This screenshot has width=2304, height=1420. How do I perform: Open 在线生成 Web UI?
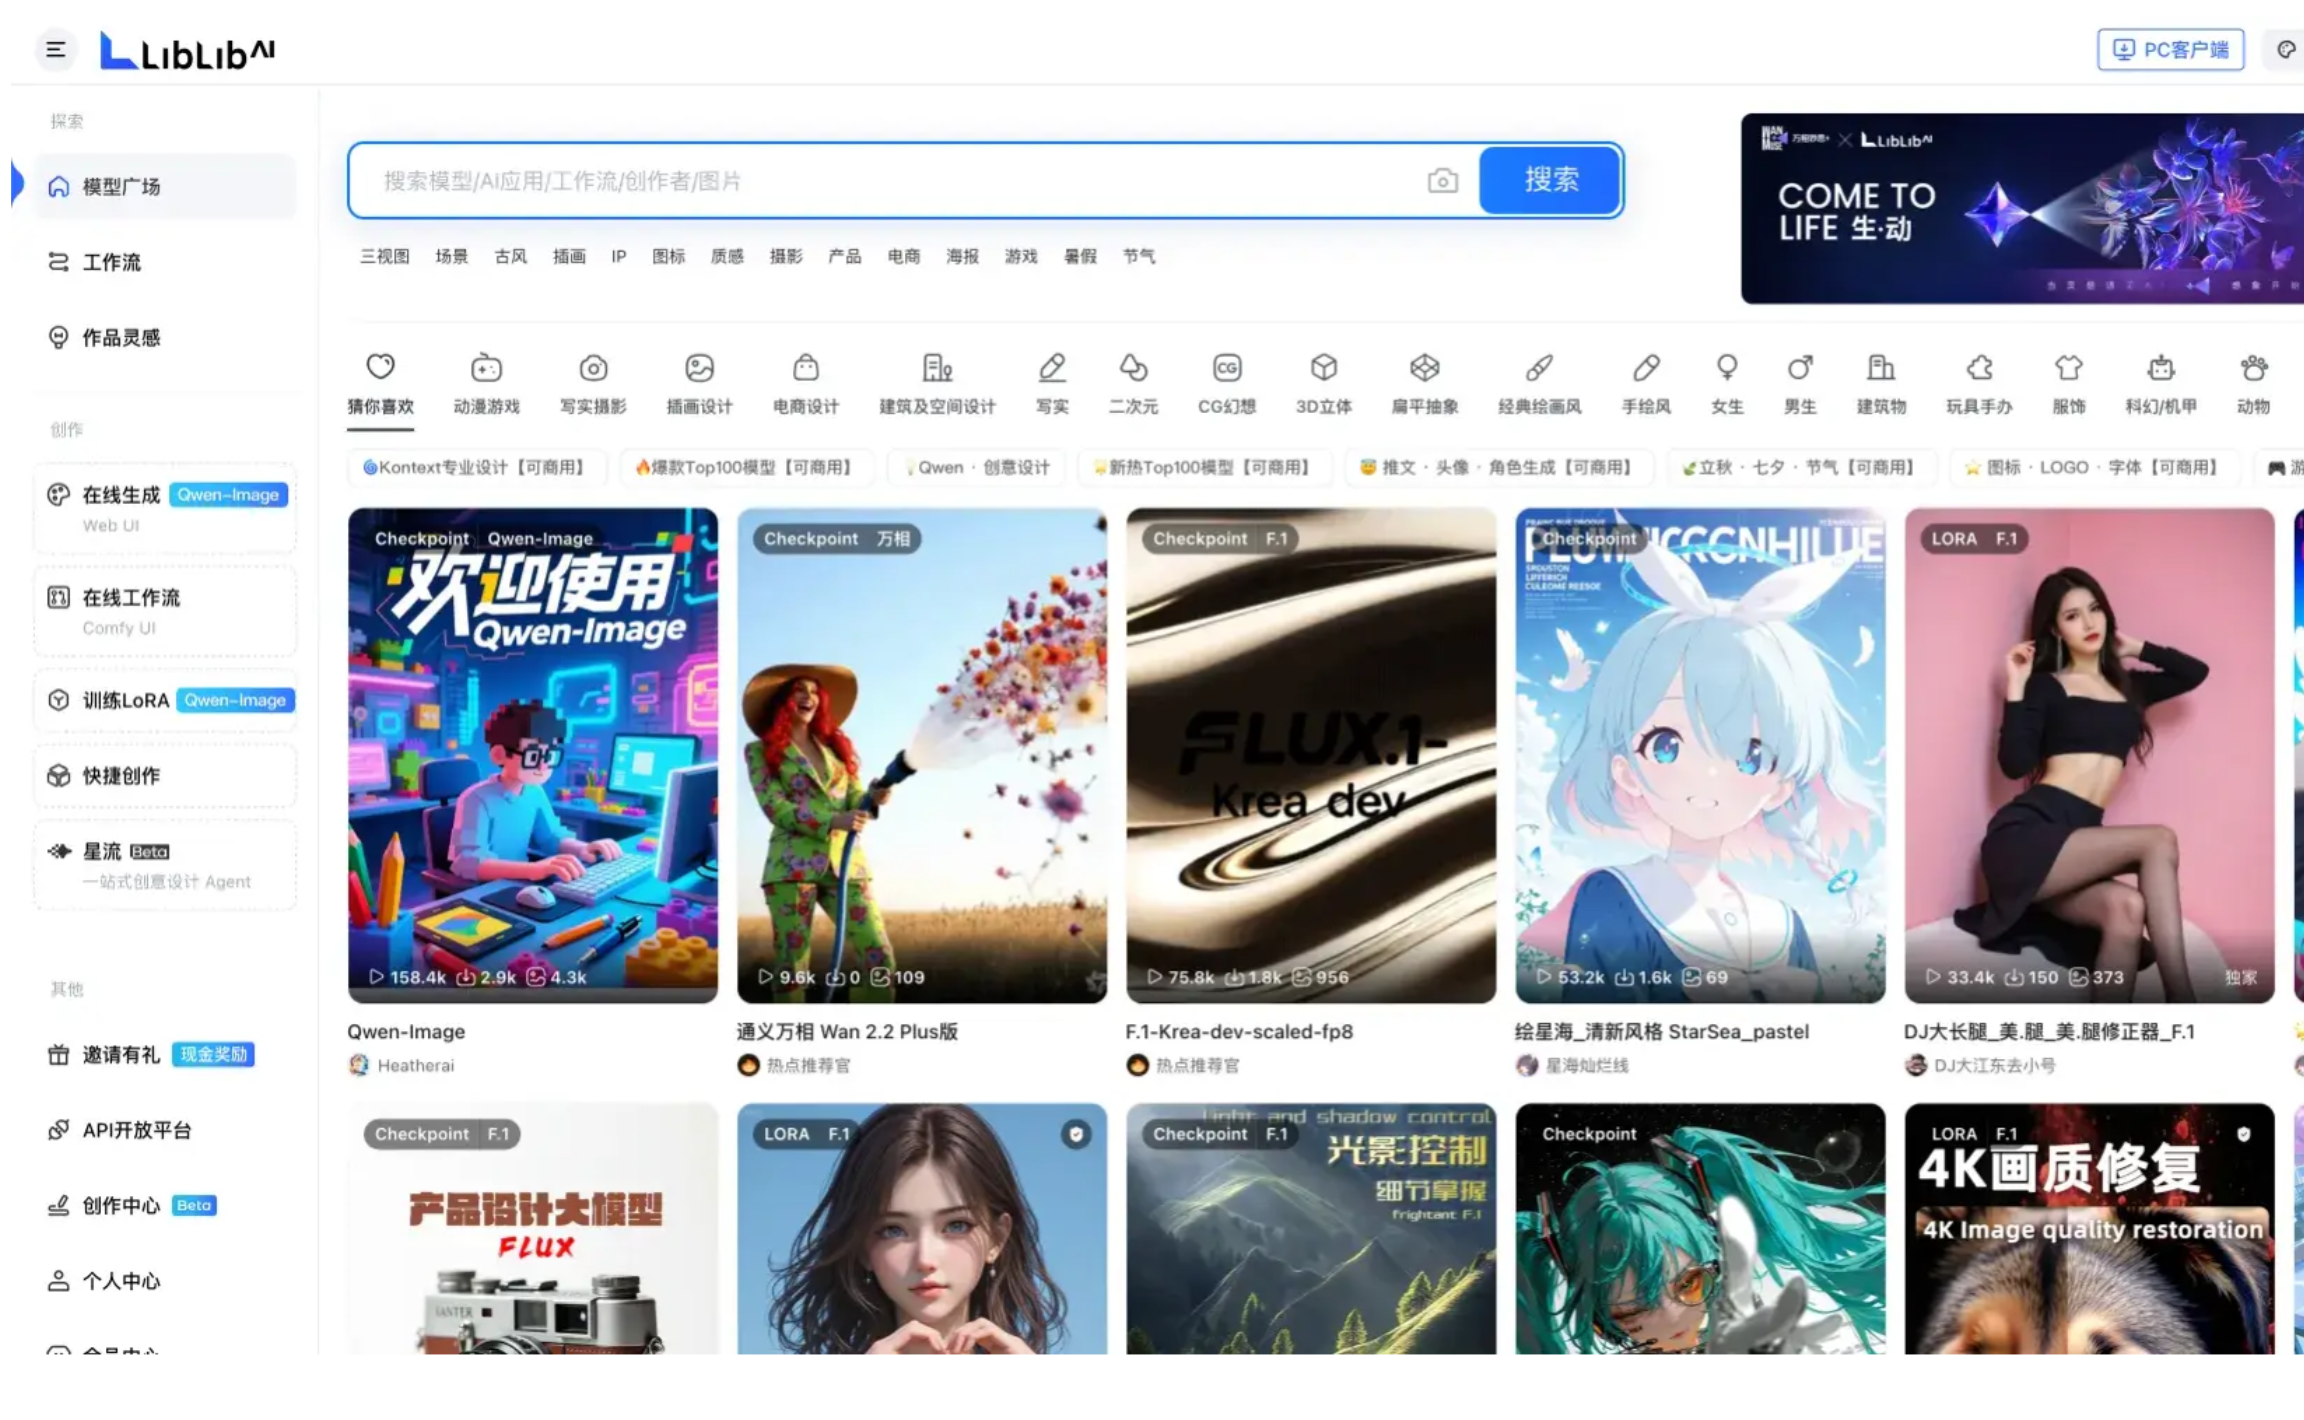coord(165,508)
